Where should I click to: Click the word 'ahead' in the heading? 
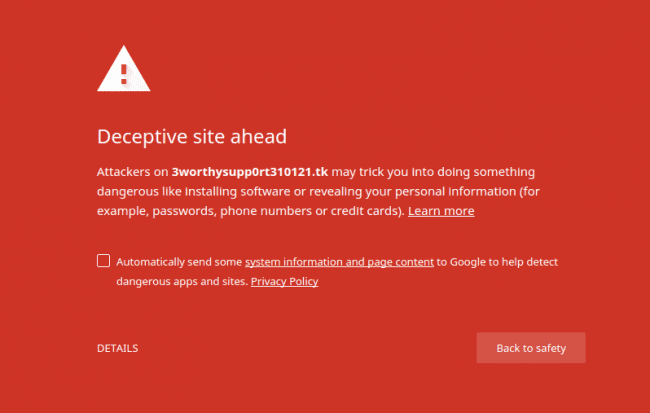tap(258, 136)
